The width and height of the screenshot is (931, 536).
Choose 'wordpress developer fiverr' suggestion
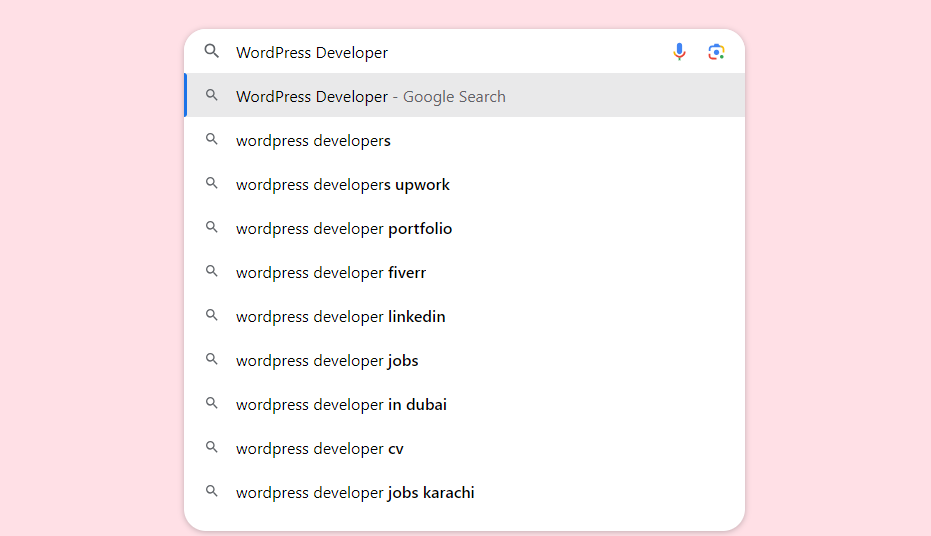tap(464, 272)
